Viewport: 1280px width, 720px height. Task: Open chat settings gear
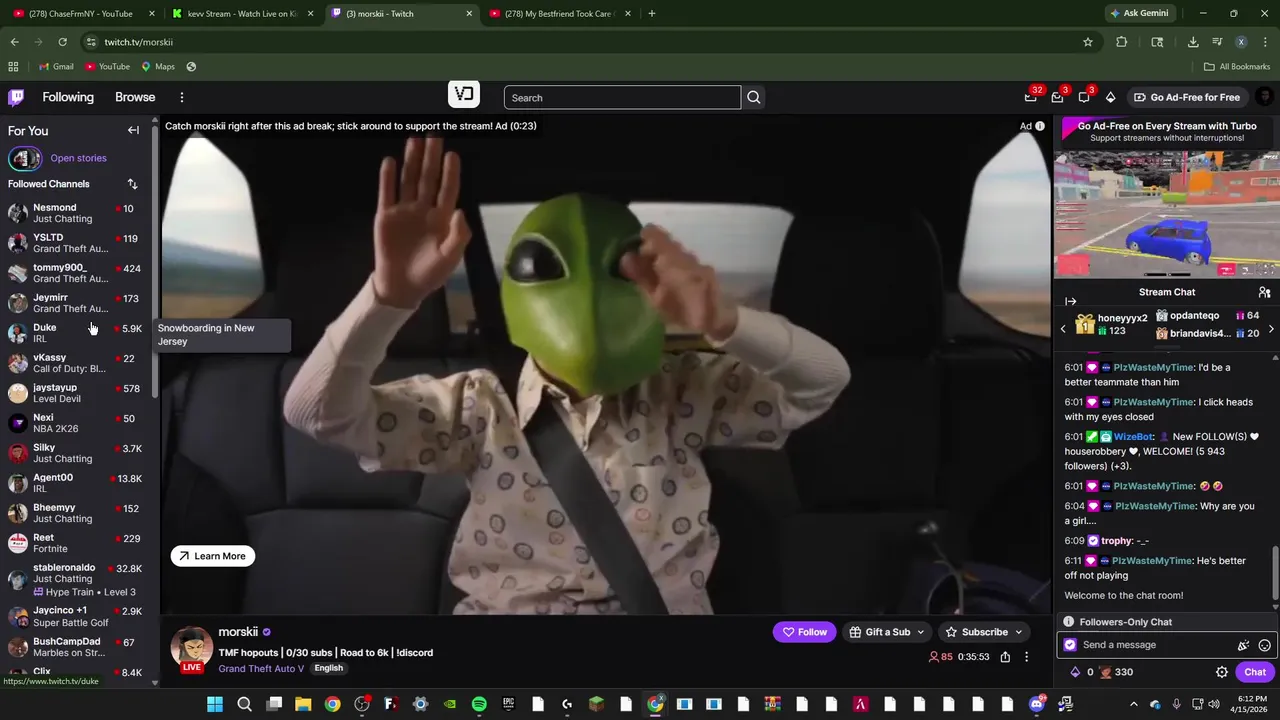tap(1221, 672)
